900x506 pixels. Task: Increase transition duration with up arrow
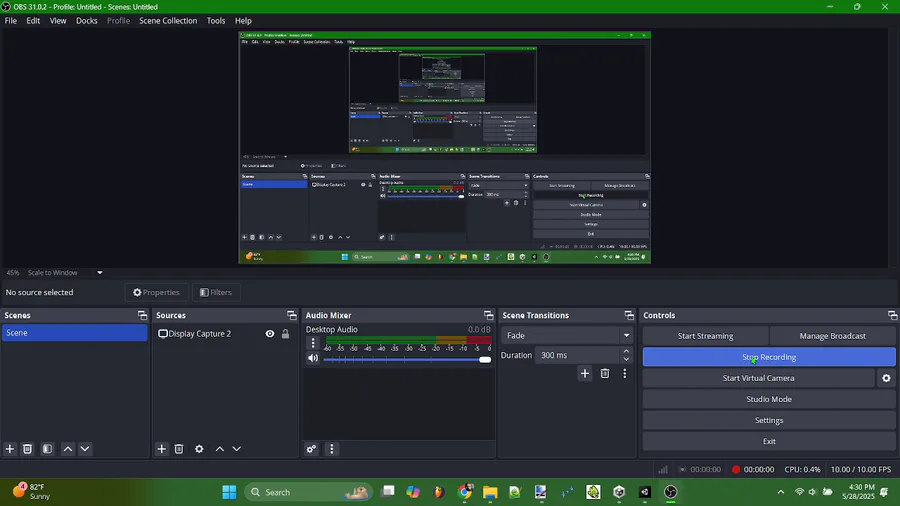pos(626,351)
